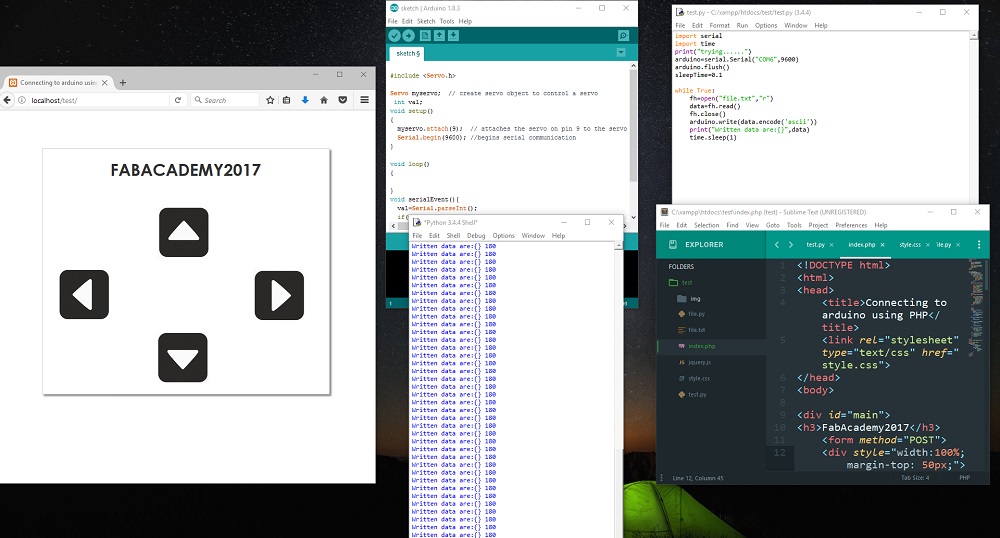Go back in the Firefox browser
The width and height of the screenshot is (1000, 538).
pos(8,100)
